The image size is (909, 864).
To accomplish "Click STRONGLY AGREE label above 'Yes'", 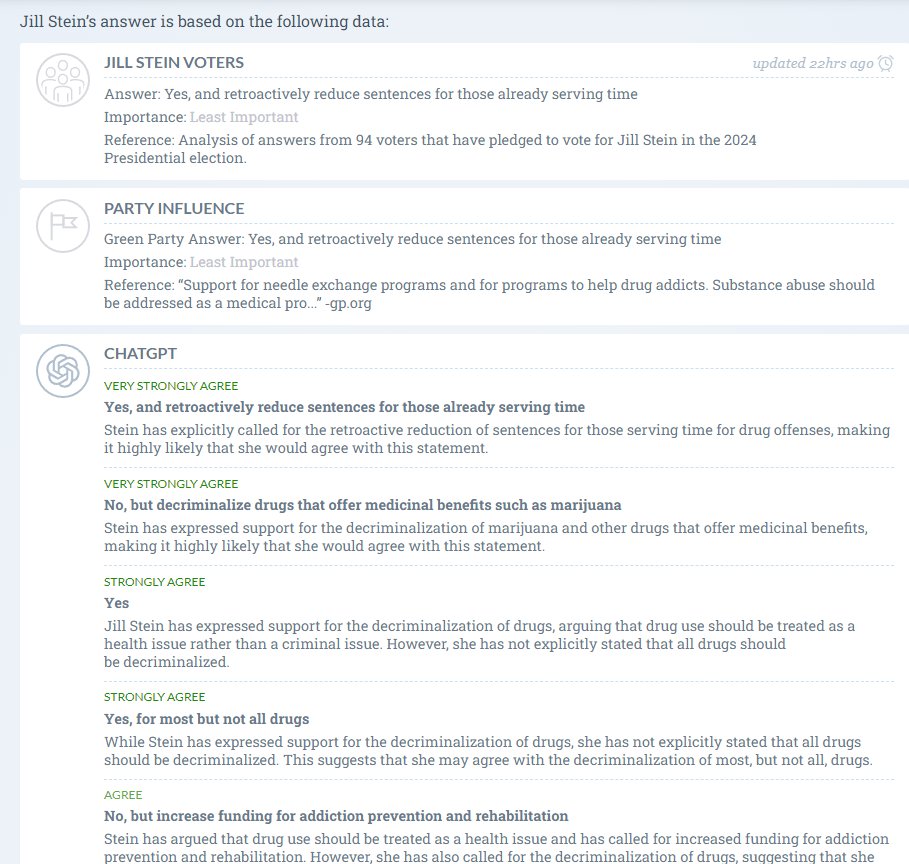I will coord(155,582).
